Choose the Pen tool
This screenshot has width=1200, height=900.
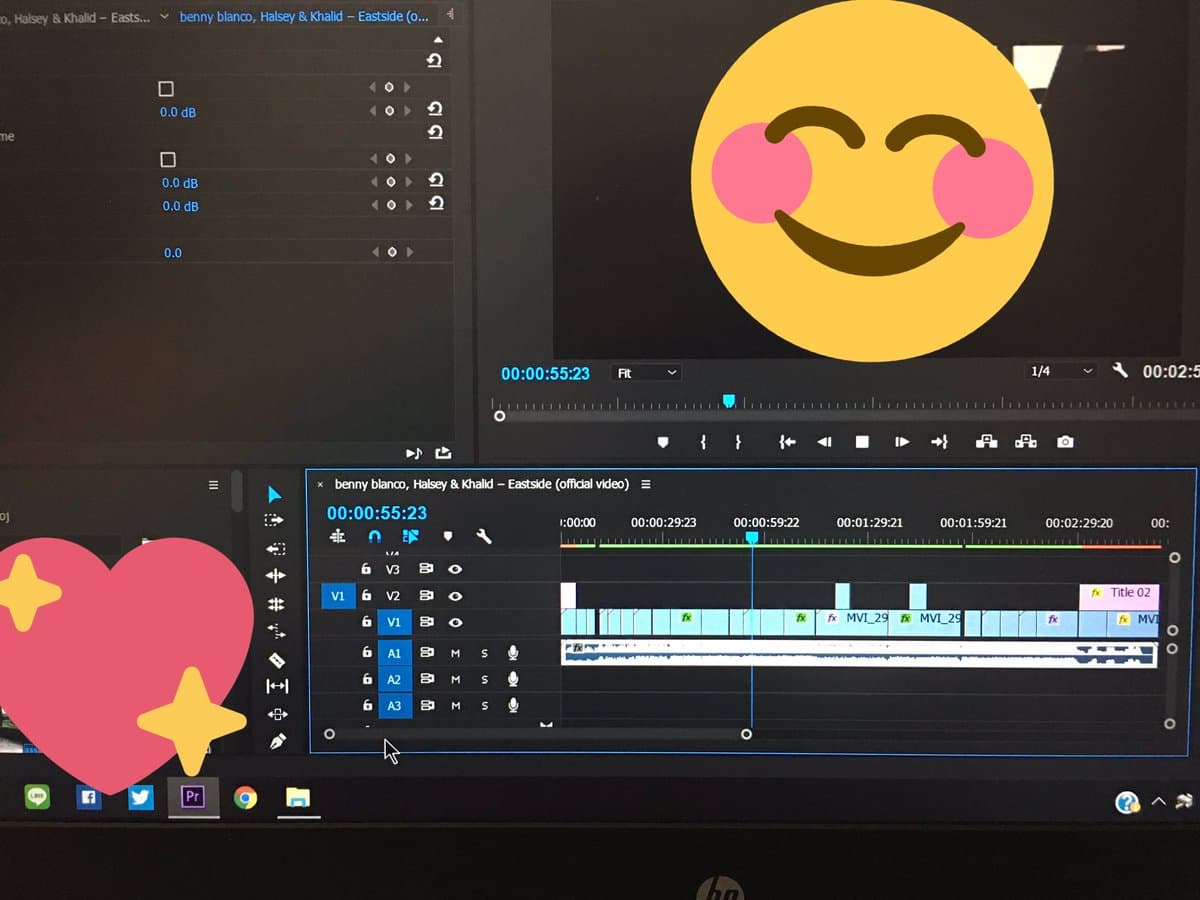tap(277, 741)
